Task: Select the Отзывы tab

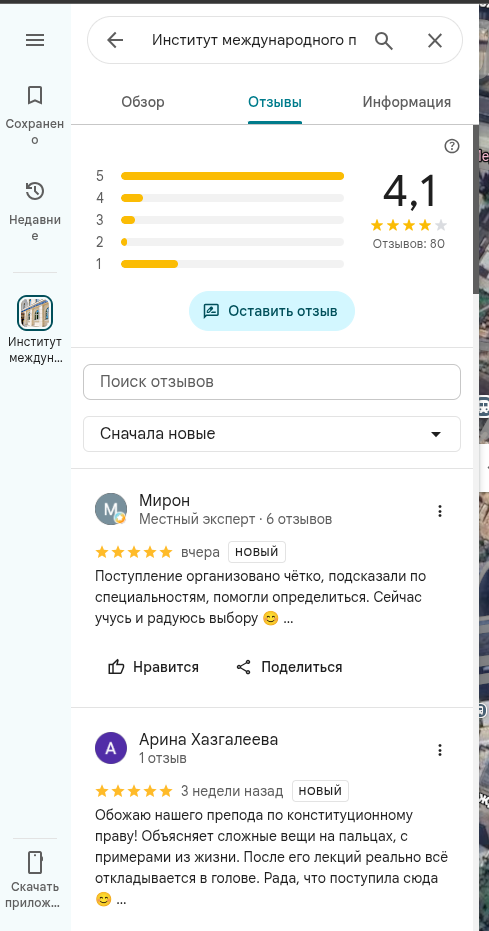Action: point(275,102)
